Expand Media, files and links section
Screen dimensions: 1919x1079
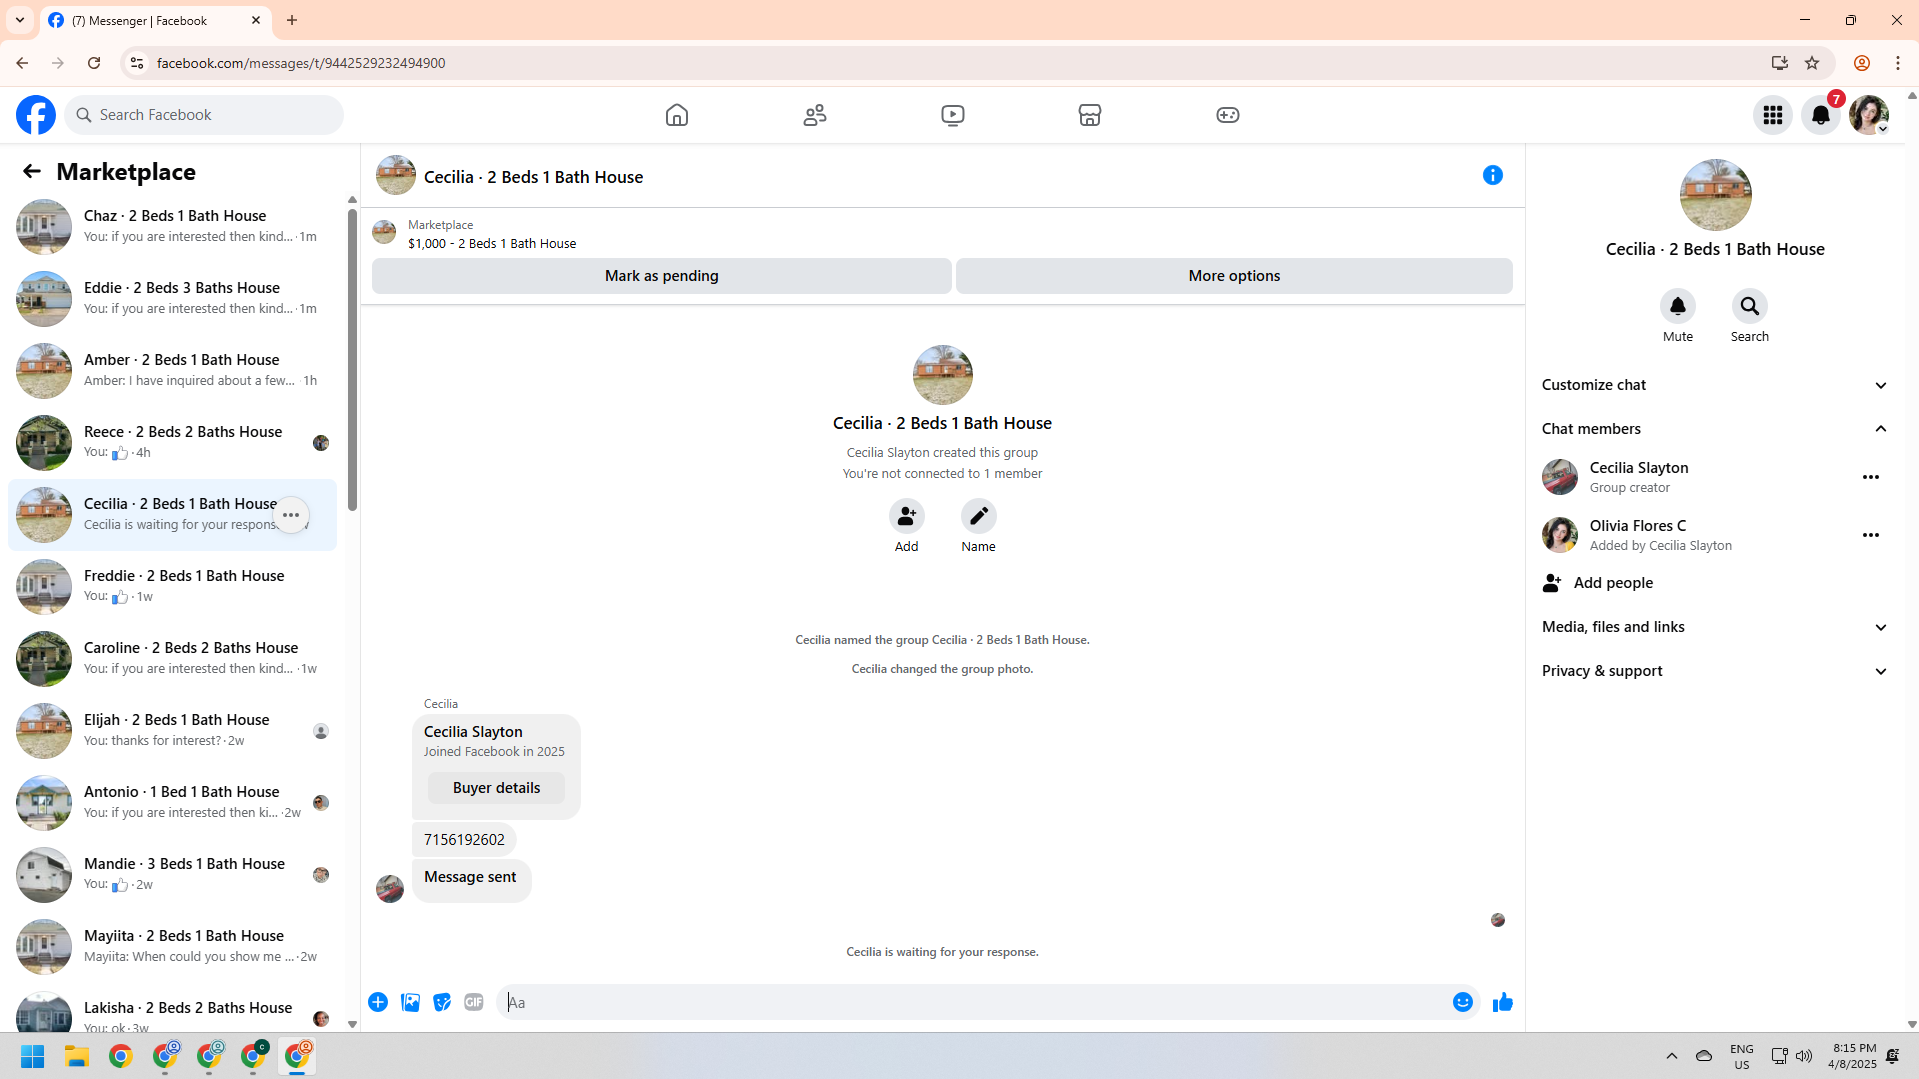(1715, 627)
